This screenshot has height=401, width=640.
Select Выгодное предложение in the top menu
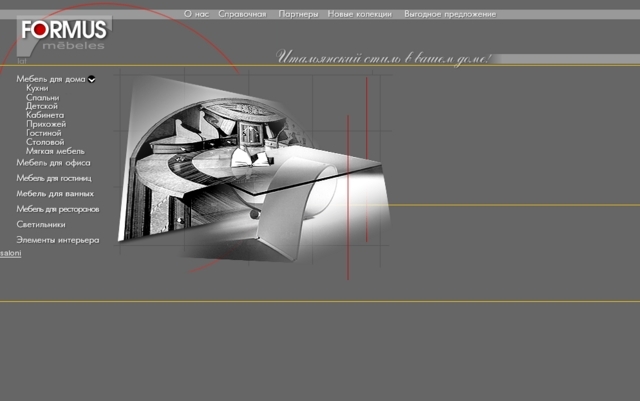tap(449, 14)
